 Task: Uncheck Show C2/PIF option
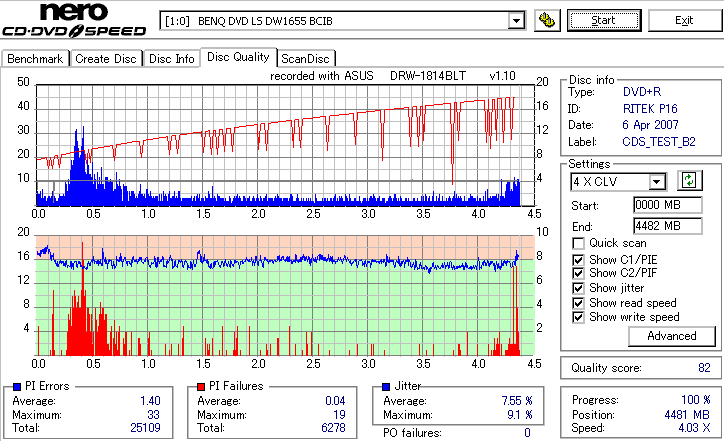click(x=578, y=273)
